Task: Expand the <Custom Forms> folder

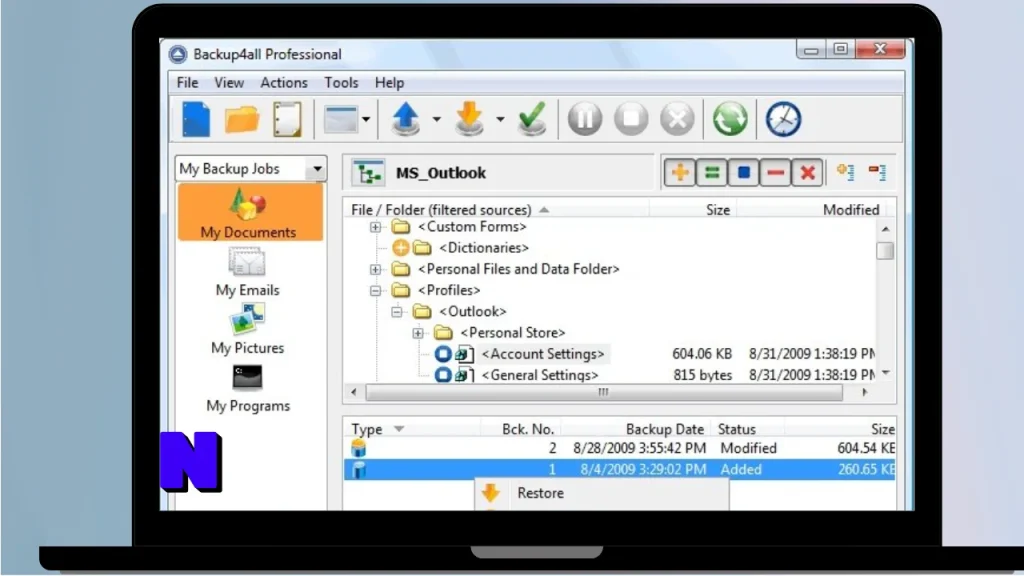Action: (x=376, y=227)
